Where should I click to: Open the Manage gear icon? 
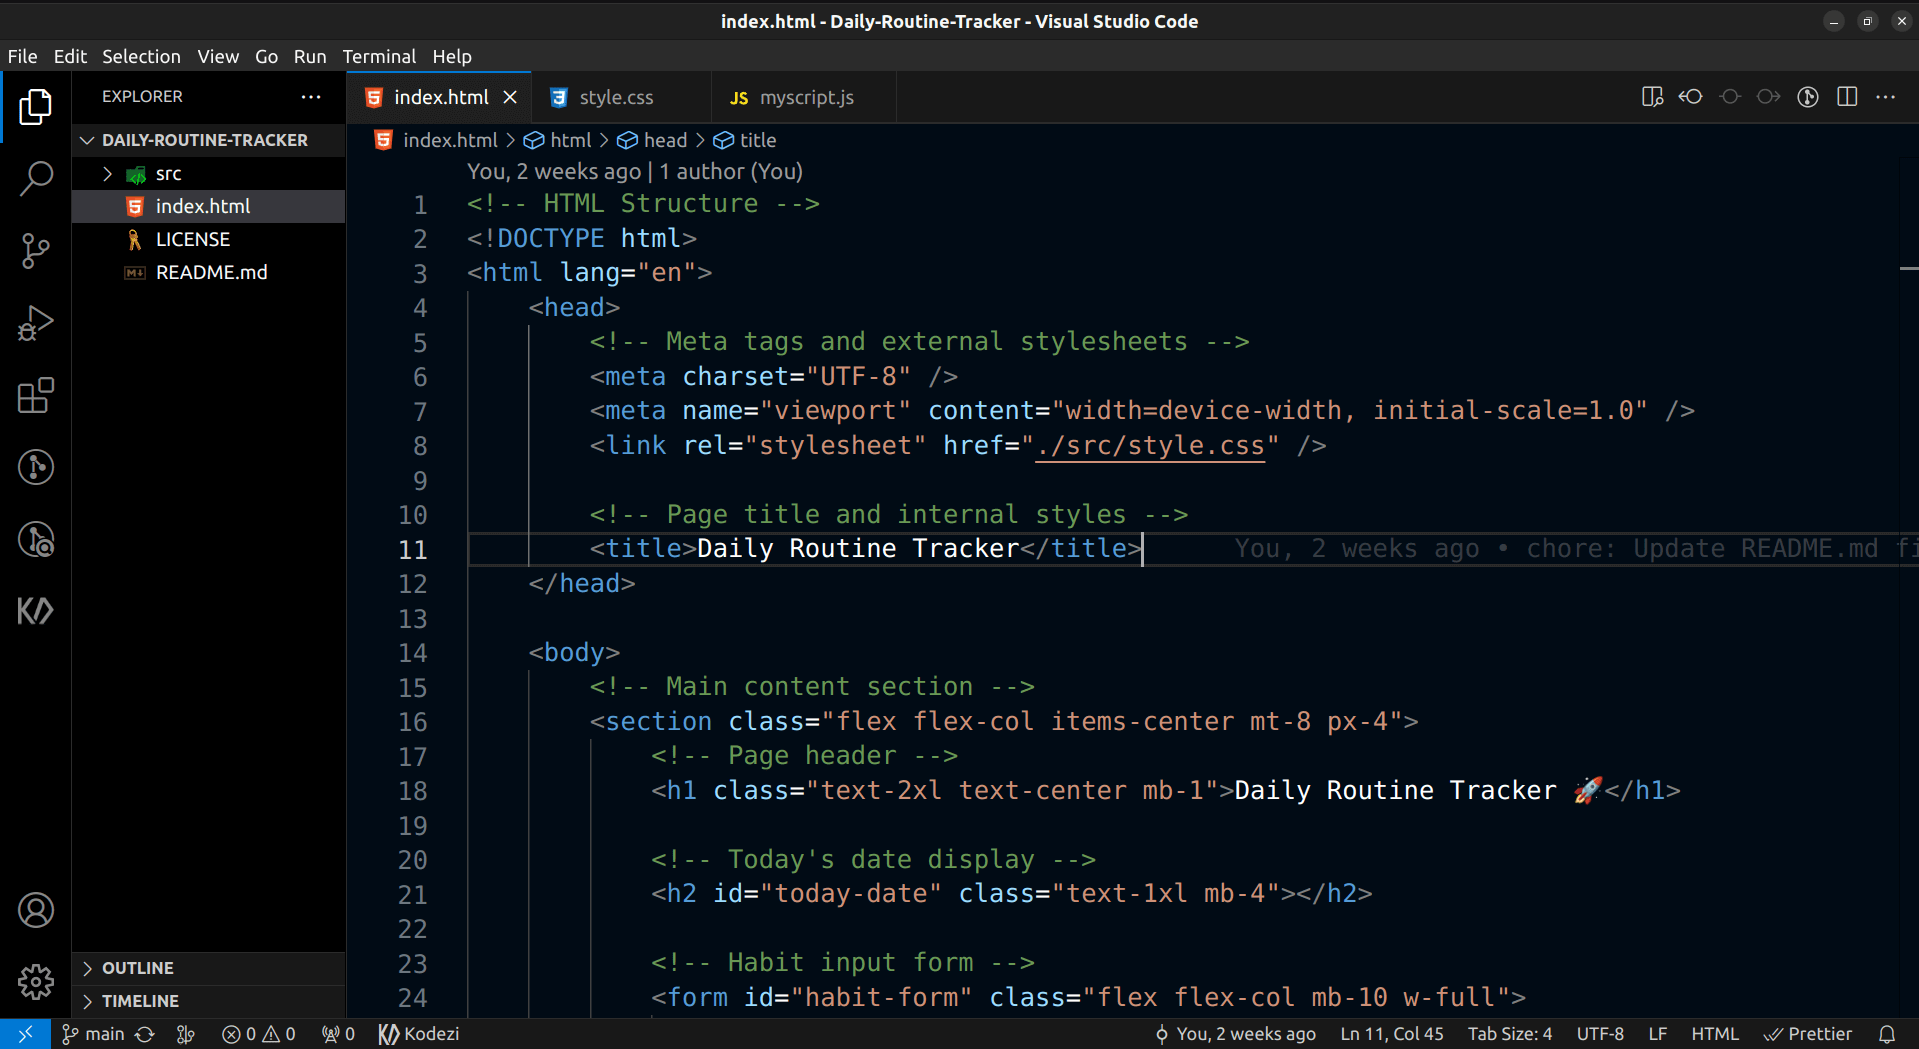coord(36,982)
